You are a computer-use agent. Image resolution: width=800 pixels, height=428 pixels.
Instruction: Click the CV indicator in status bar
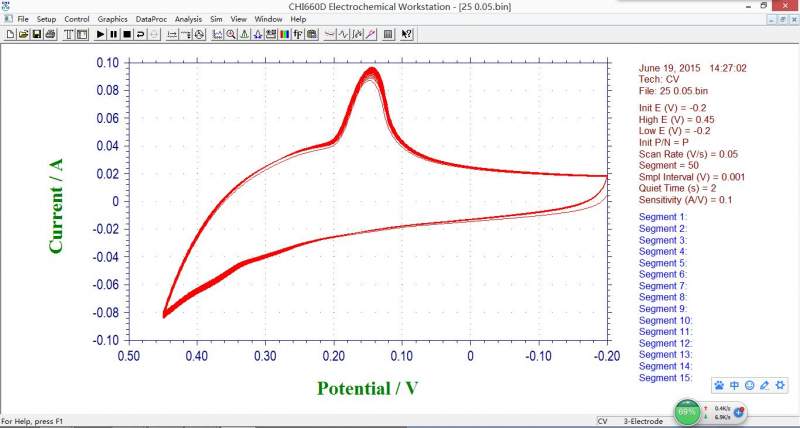click(x=603, y=421)
